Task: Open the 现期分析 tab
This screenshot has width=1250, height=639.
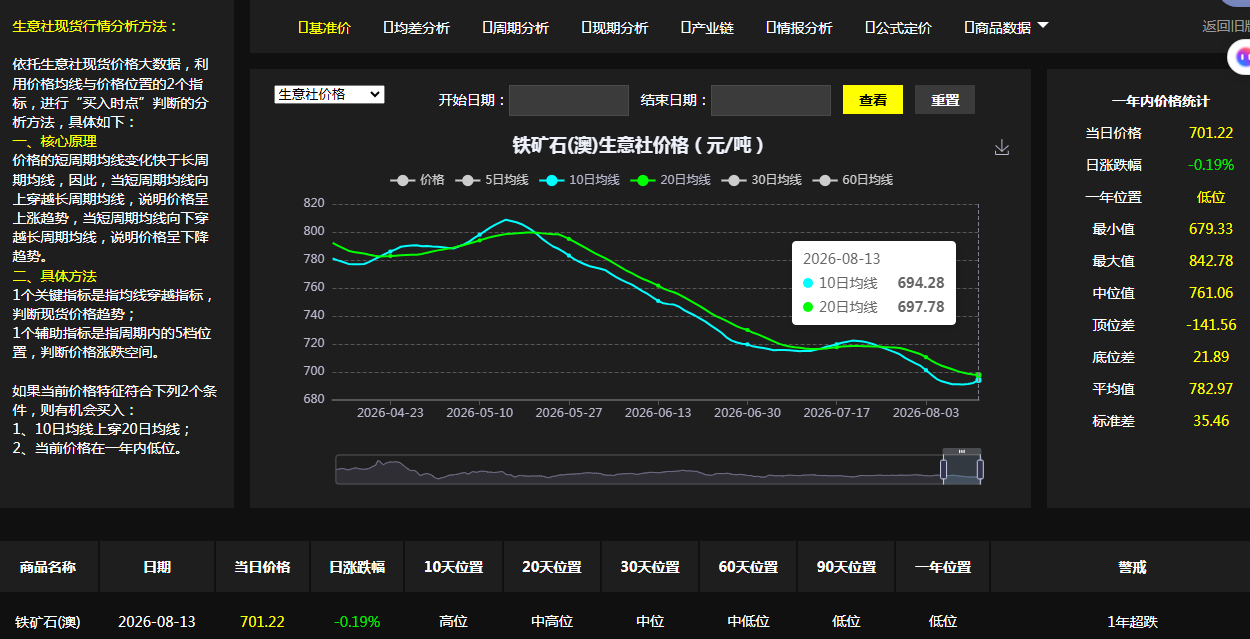Action: point(614,28)
